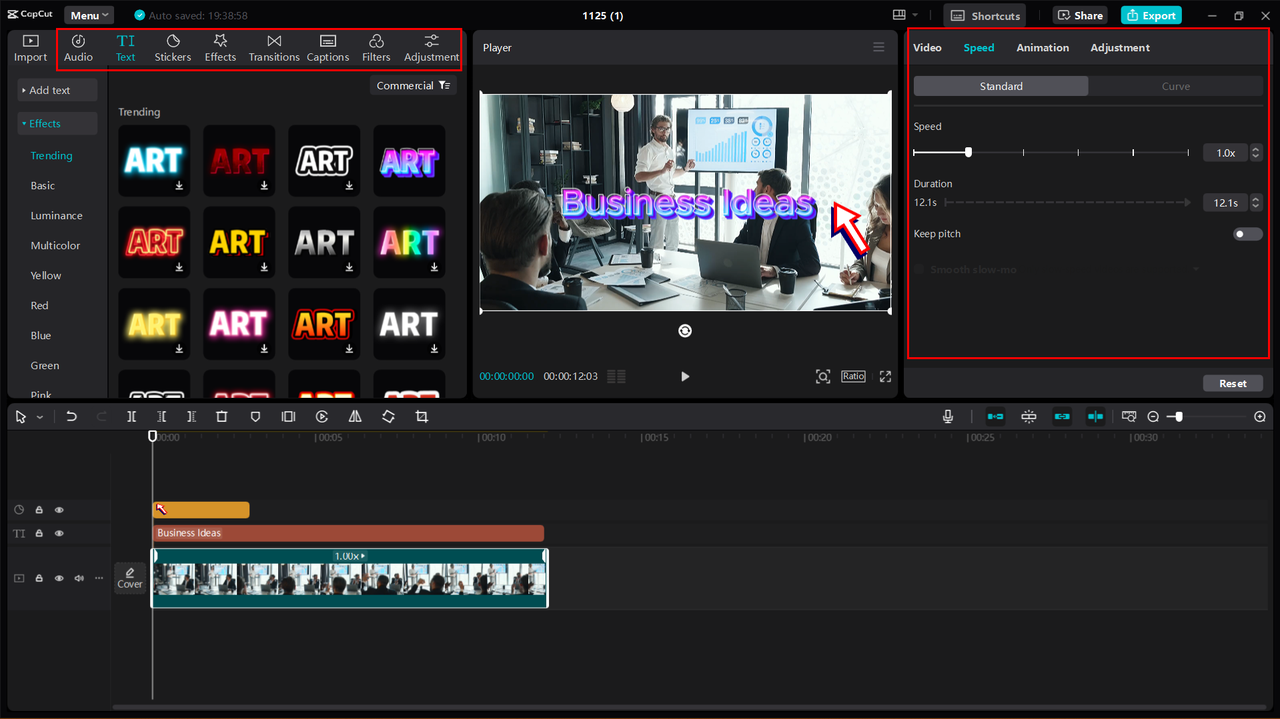Open the layout dropdown in title bar
This screenshot has width=1280, height=719.
906,15
